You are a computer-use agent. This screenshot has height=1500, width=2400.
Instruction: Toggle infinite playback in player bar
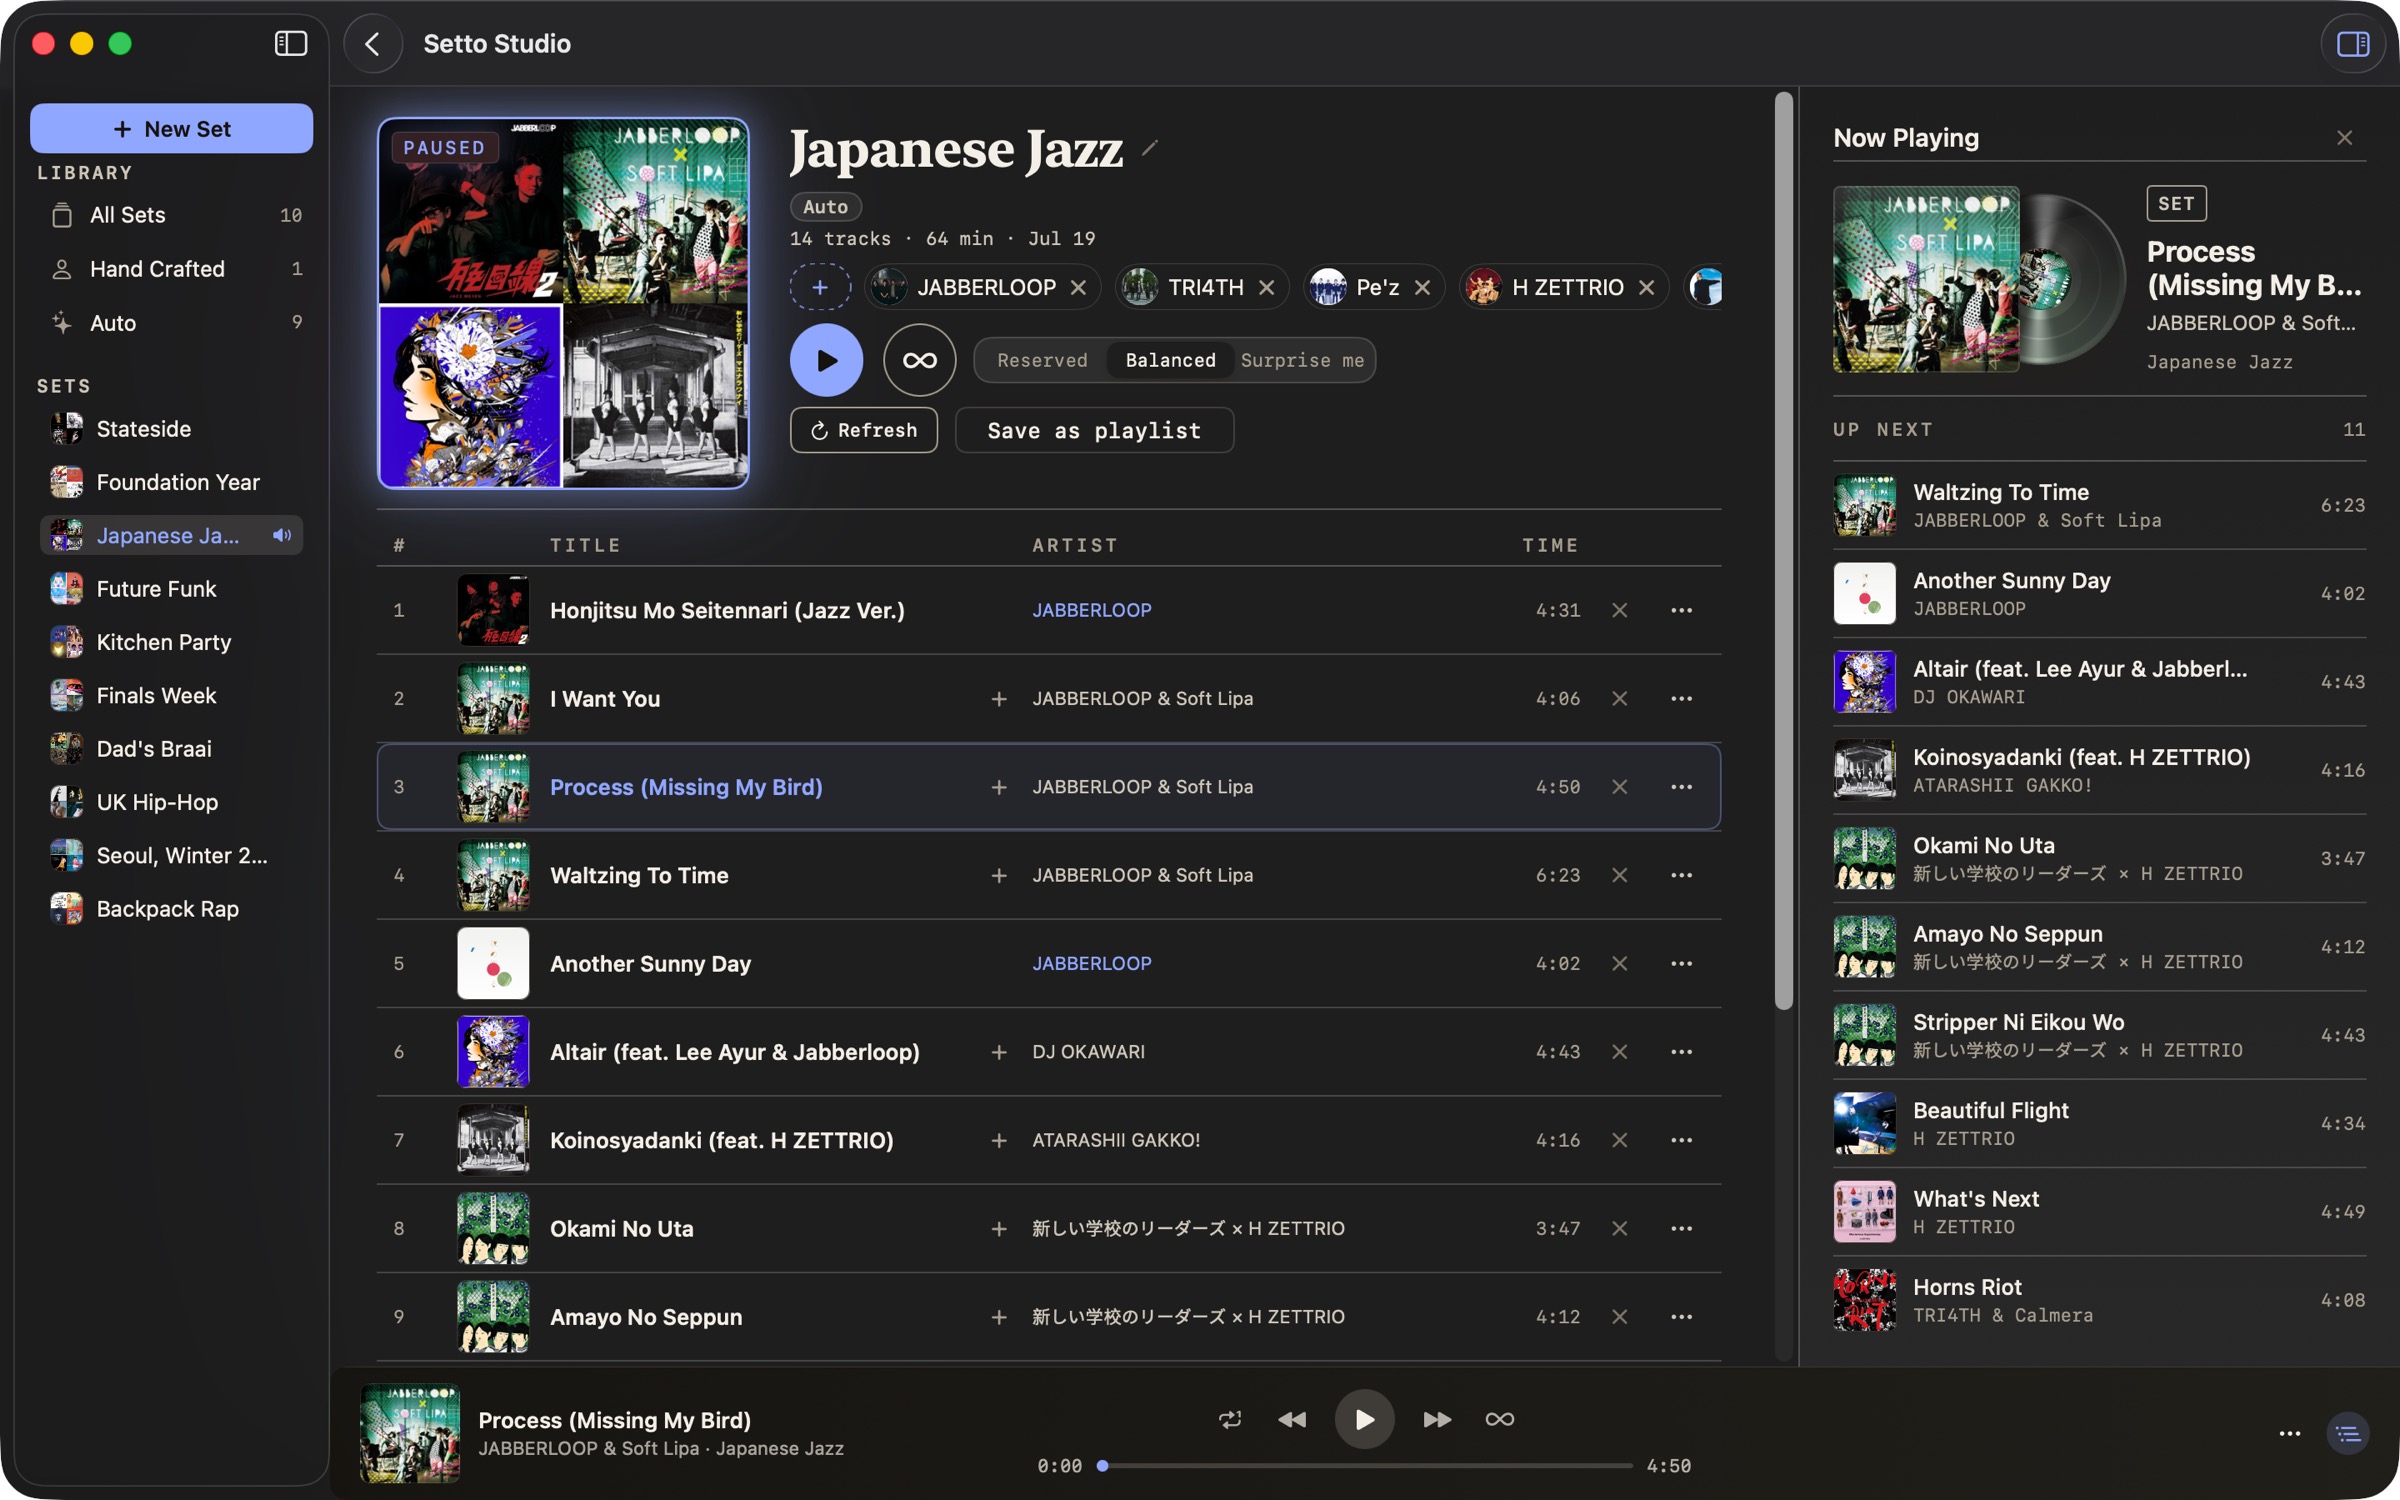click(x=1499, y=1420)
